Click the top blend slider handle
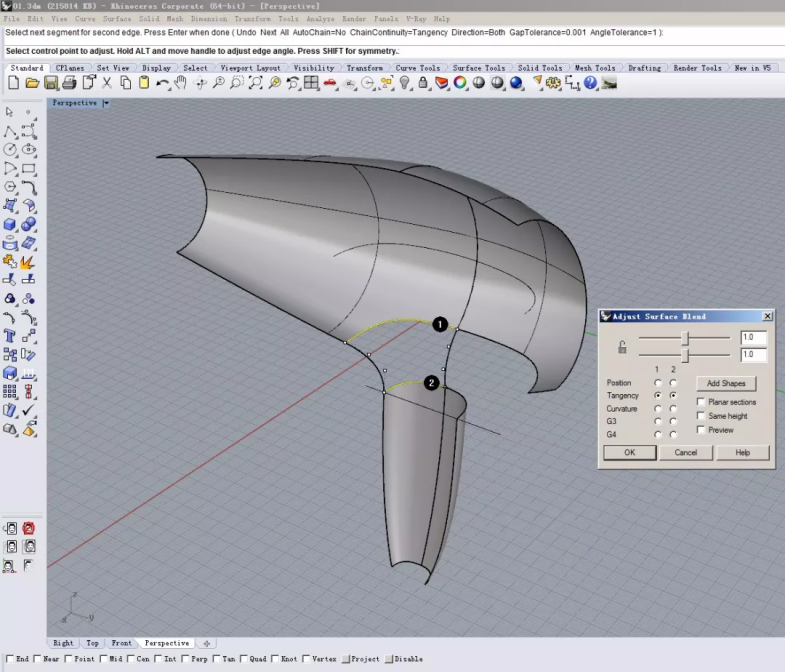 685,339
